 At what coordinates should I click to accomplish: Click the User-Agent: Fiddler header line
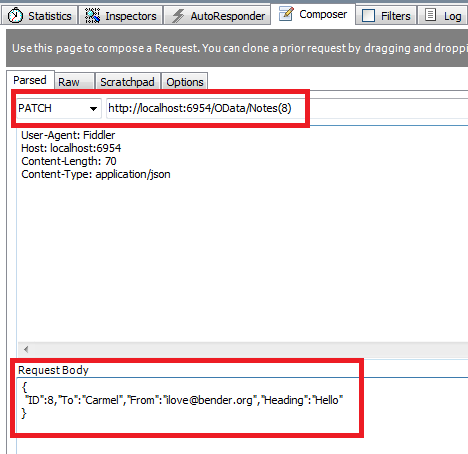[x=68, y=135]
